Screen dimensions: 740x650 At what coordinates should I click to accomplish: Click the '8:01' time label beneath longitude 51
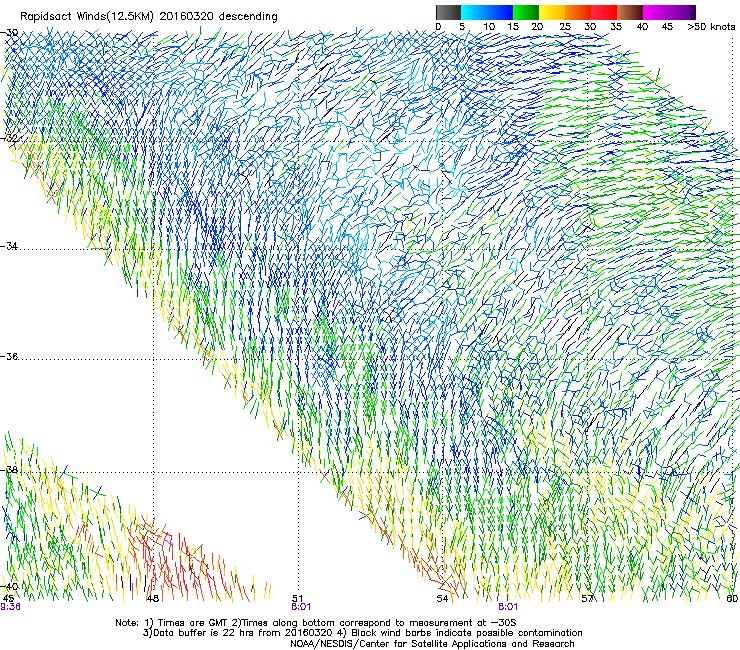301,607
